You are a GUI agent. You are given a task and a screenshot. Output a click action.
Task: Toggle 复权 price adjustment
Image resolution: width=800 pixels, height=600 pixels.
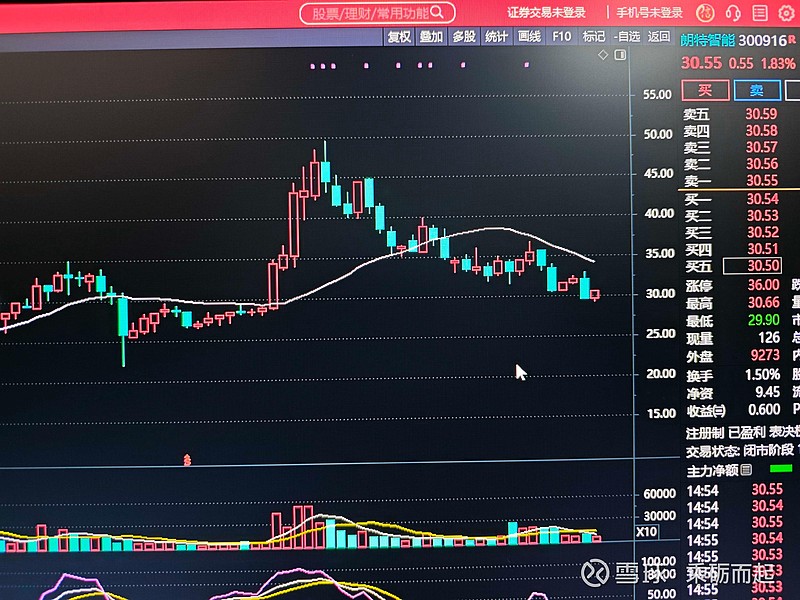[x=399, y=37]
